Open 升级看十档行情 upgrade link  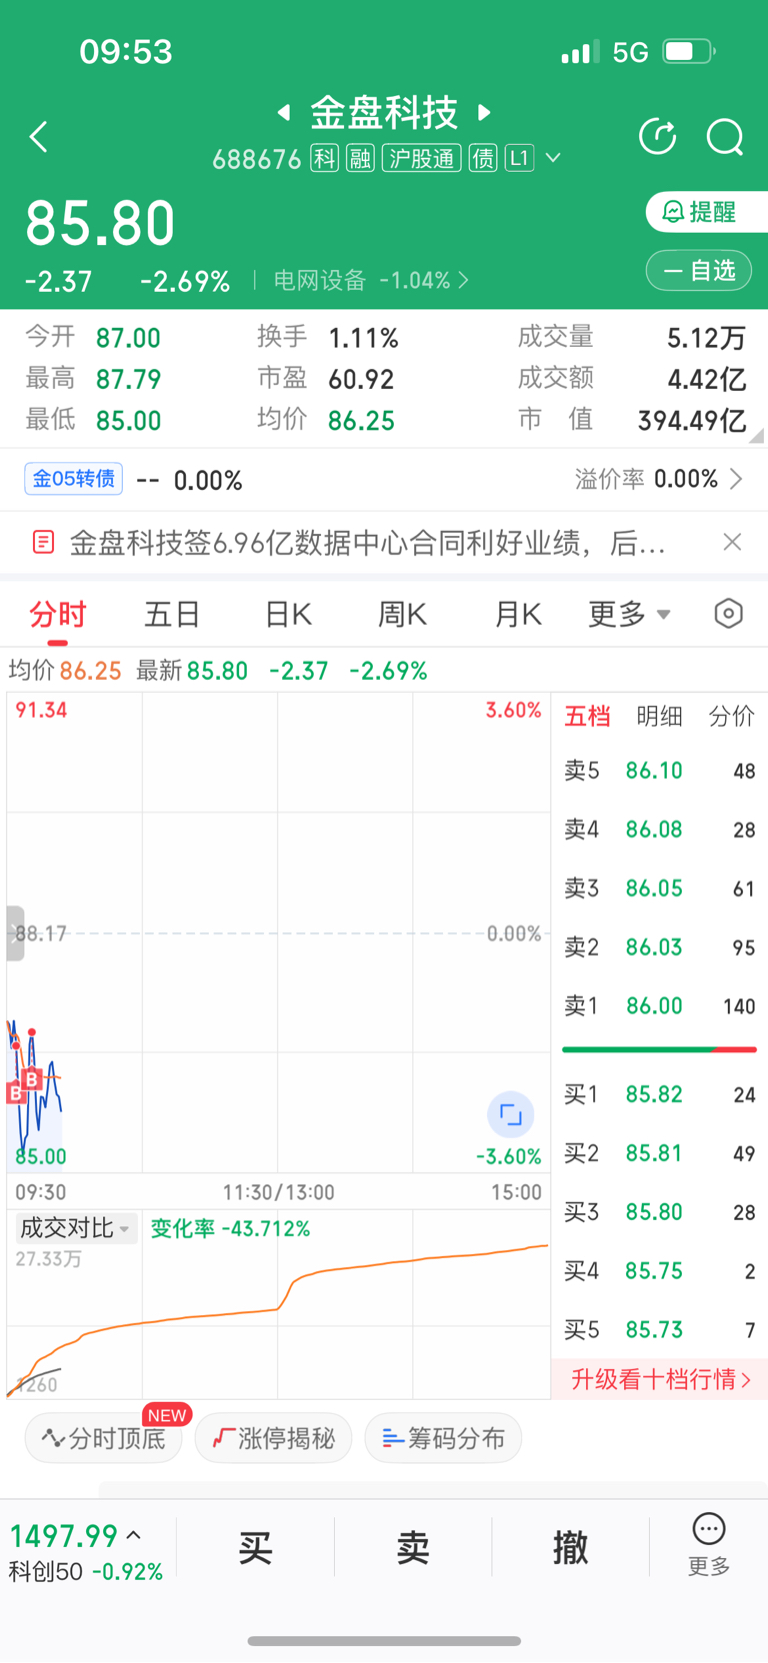click(x=660, y=1380)
